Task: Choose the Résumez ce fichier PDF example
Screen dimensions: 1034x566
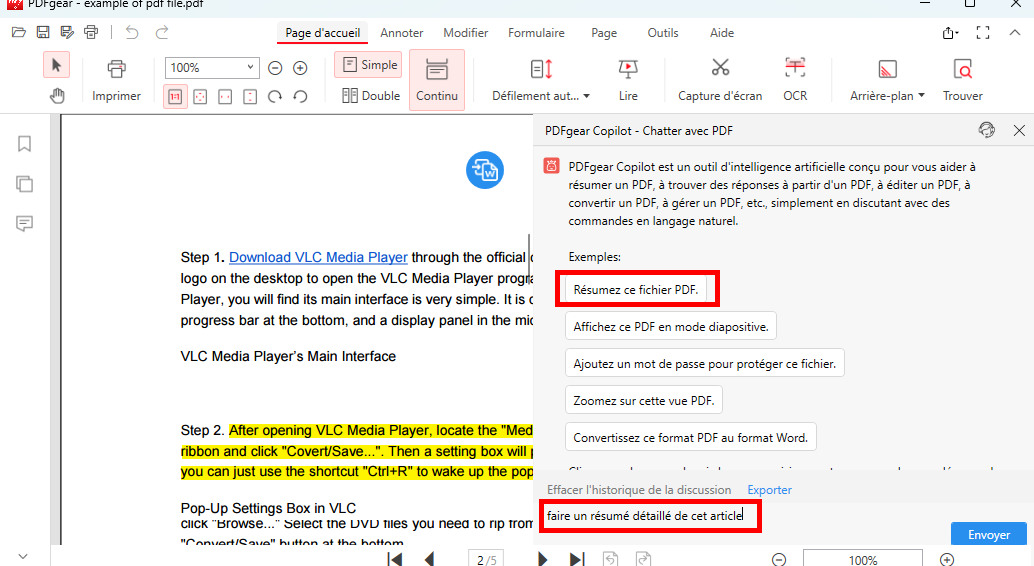Action: [636, 290]
